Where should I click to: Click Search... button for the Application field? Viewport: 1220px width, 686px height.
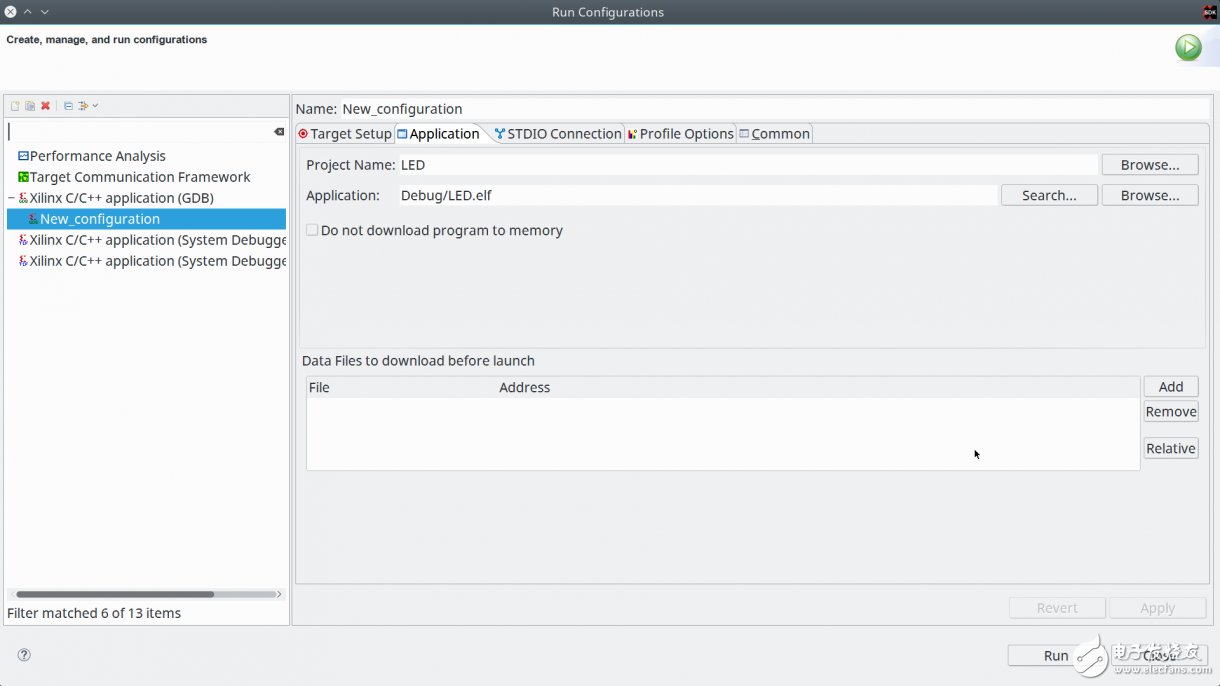(x=1049, y=195)
